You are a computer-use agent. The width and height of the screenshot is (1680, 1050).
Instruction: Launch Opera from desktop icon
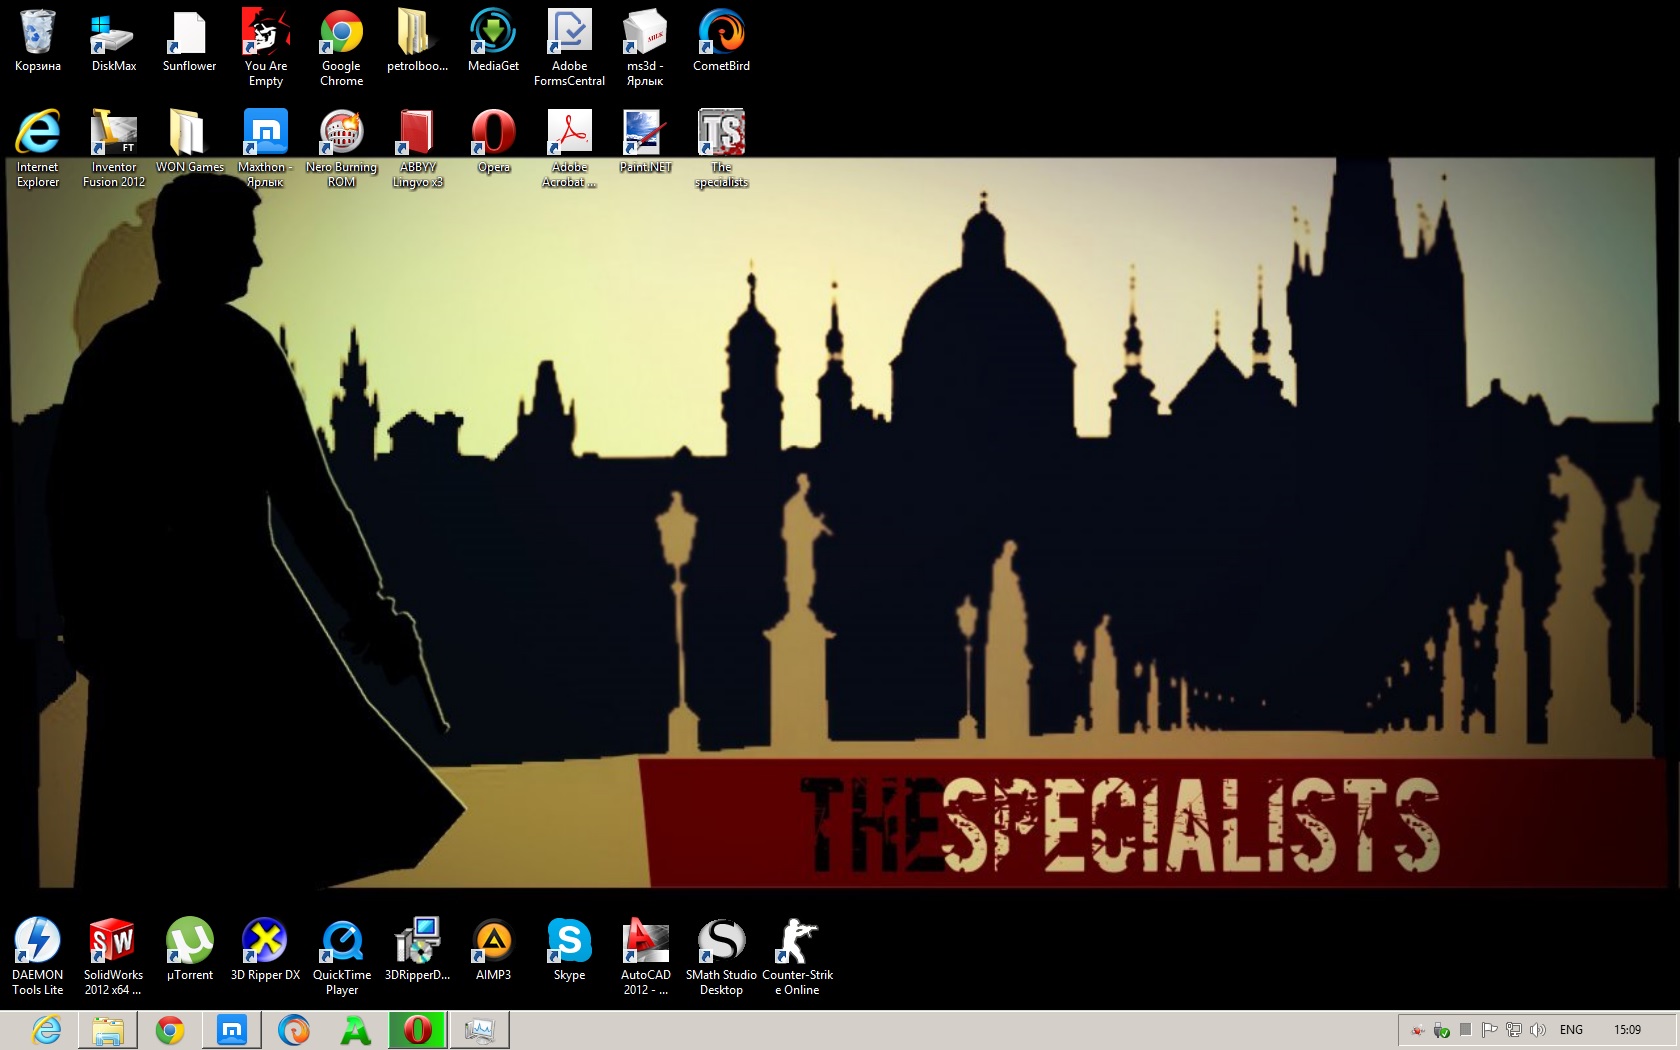(x=493, y=142)
